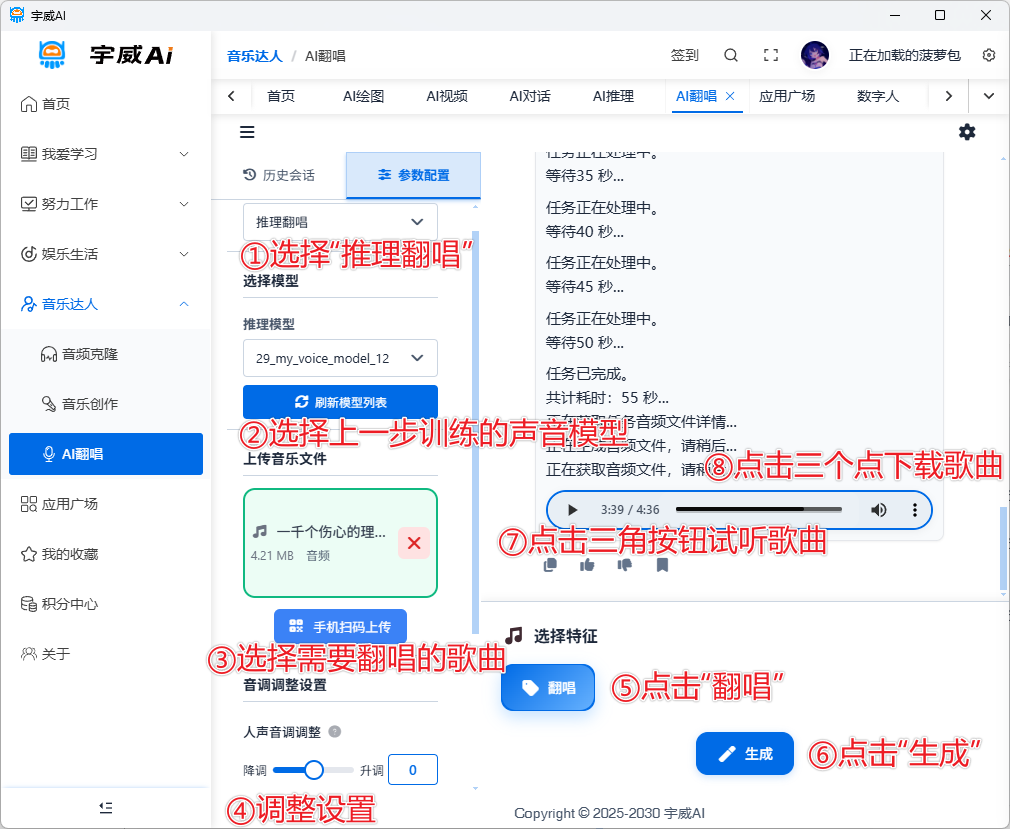Play the generated audio track
Image resolution: width=1010 pixels, height=829 pixels.
coord(572,510)
